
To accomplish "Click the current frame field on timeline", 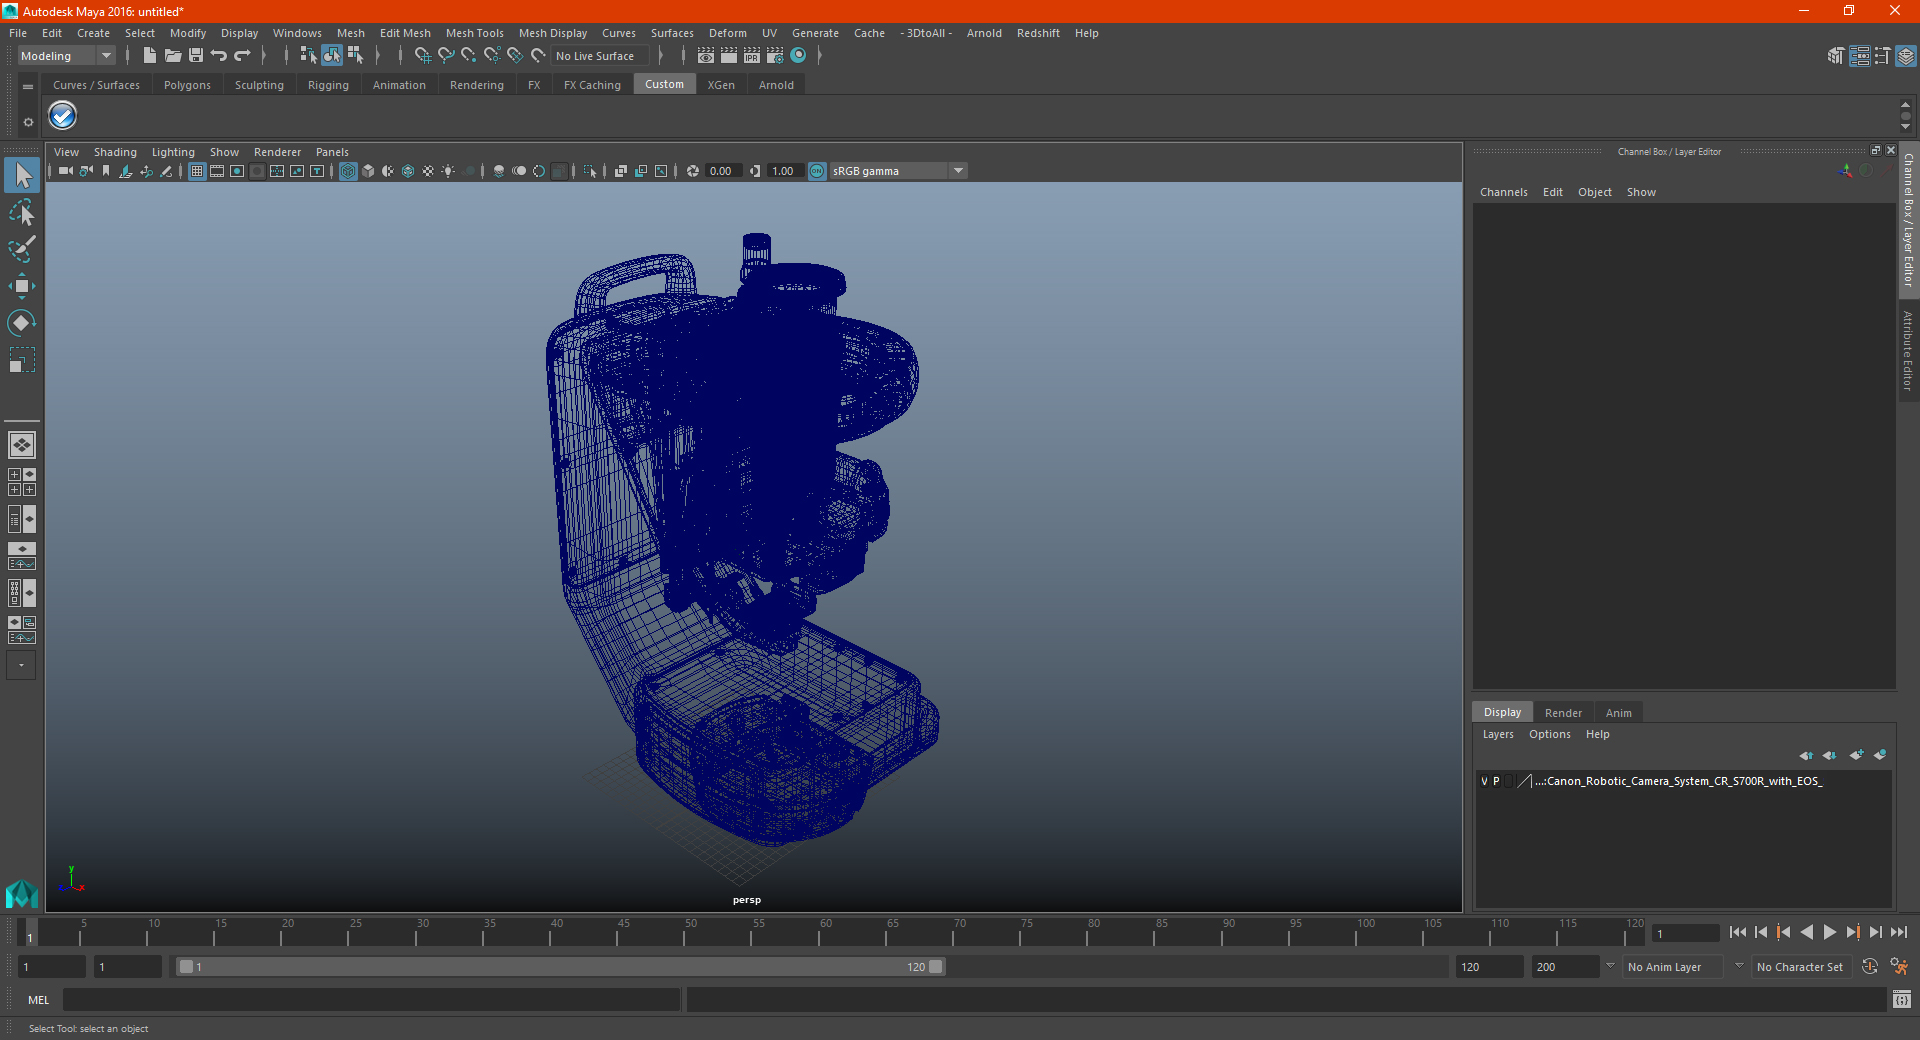I will point(1685,934).
